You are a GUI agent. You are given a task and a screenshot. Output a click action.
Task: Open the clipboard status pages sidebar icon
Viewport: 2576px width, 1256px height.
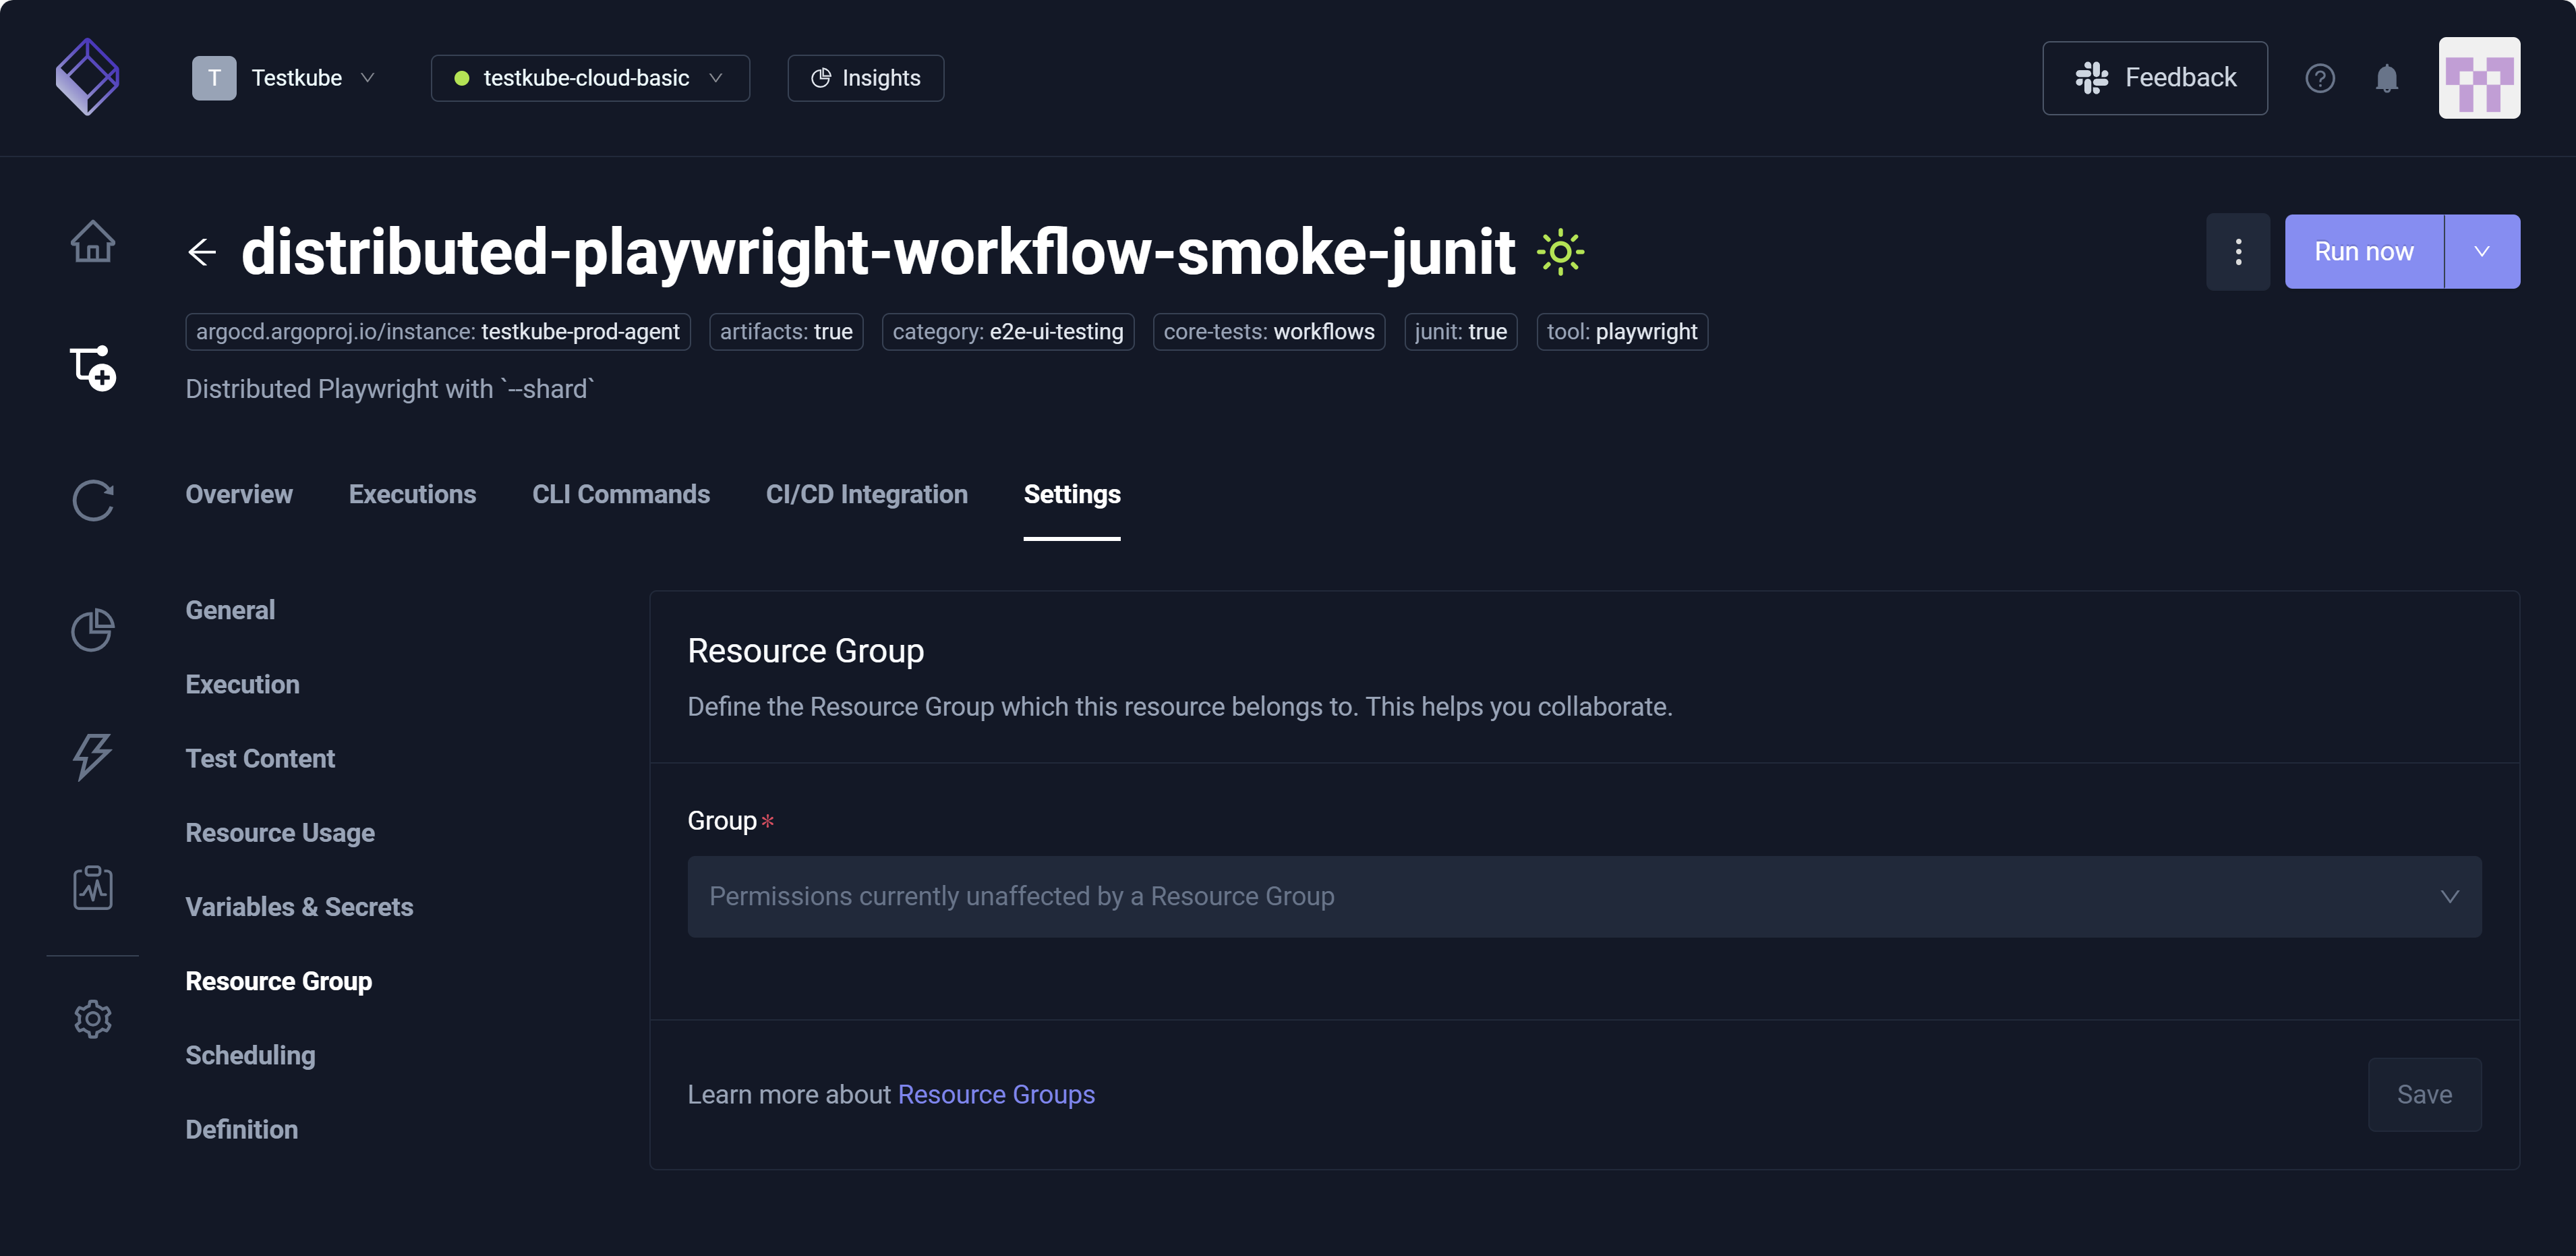93,887
